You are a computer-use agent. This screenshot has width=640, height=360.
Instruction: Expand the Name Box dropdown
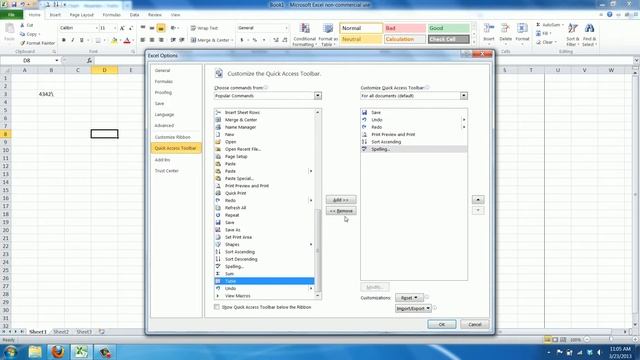point(57,60)
